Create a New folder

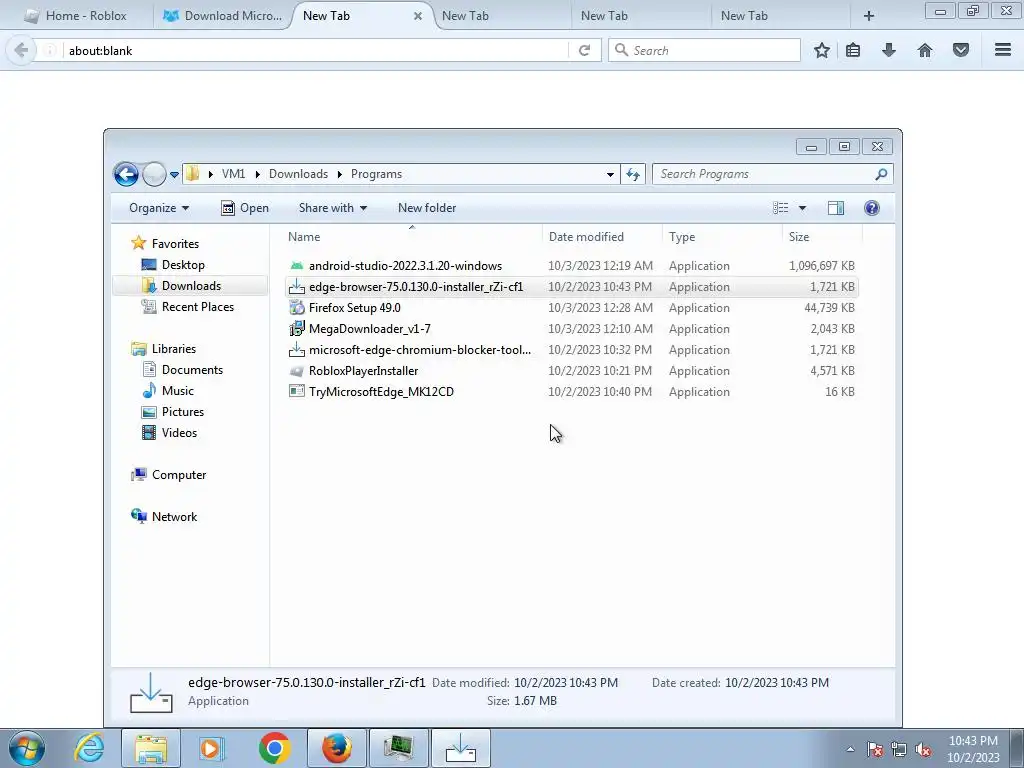427,208
